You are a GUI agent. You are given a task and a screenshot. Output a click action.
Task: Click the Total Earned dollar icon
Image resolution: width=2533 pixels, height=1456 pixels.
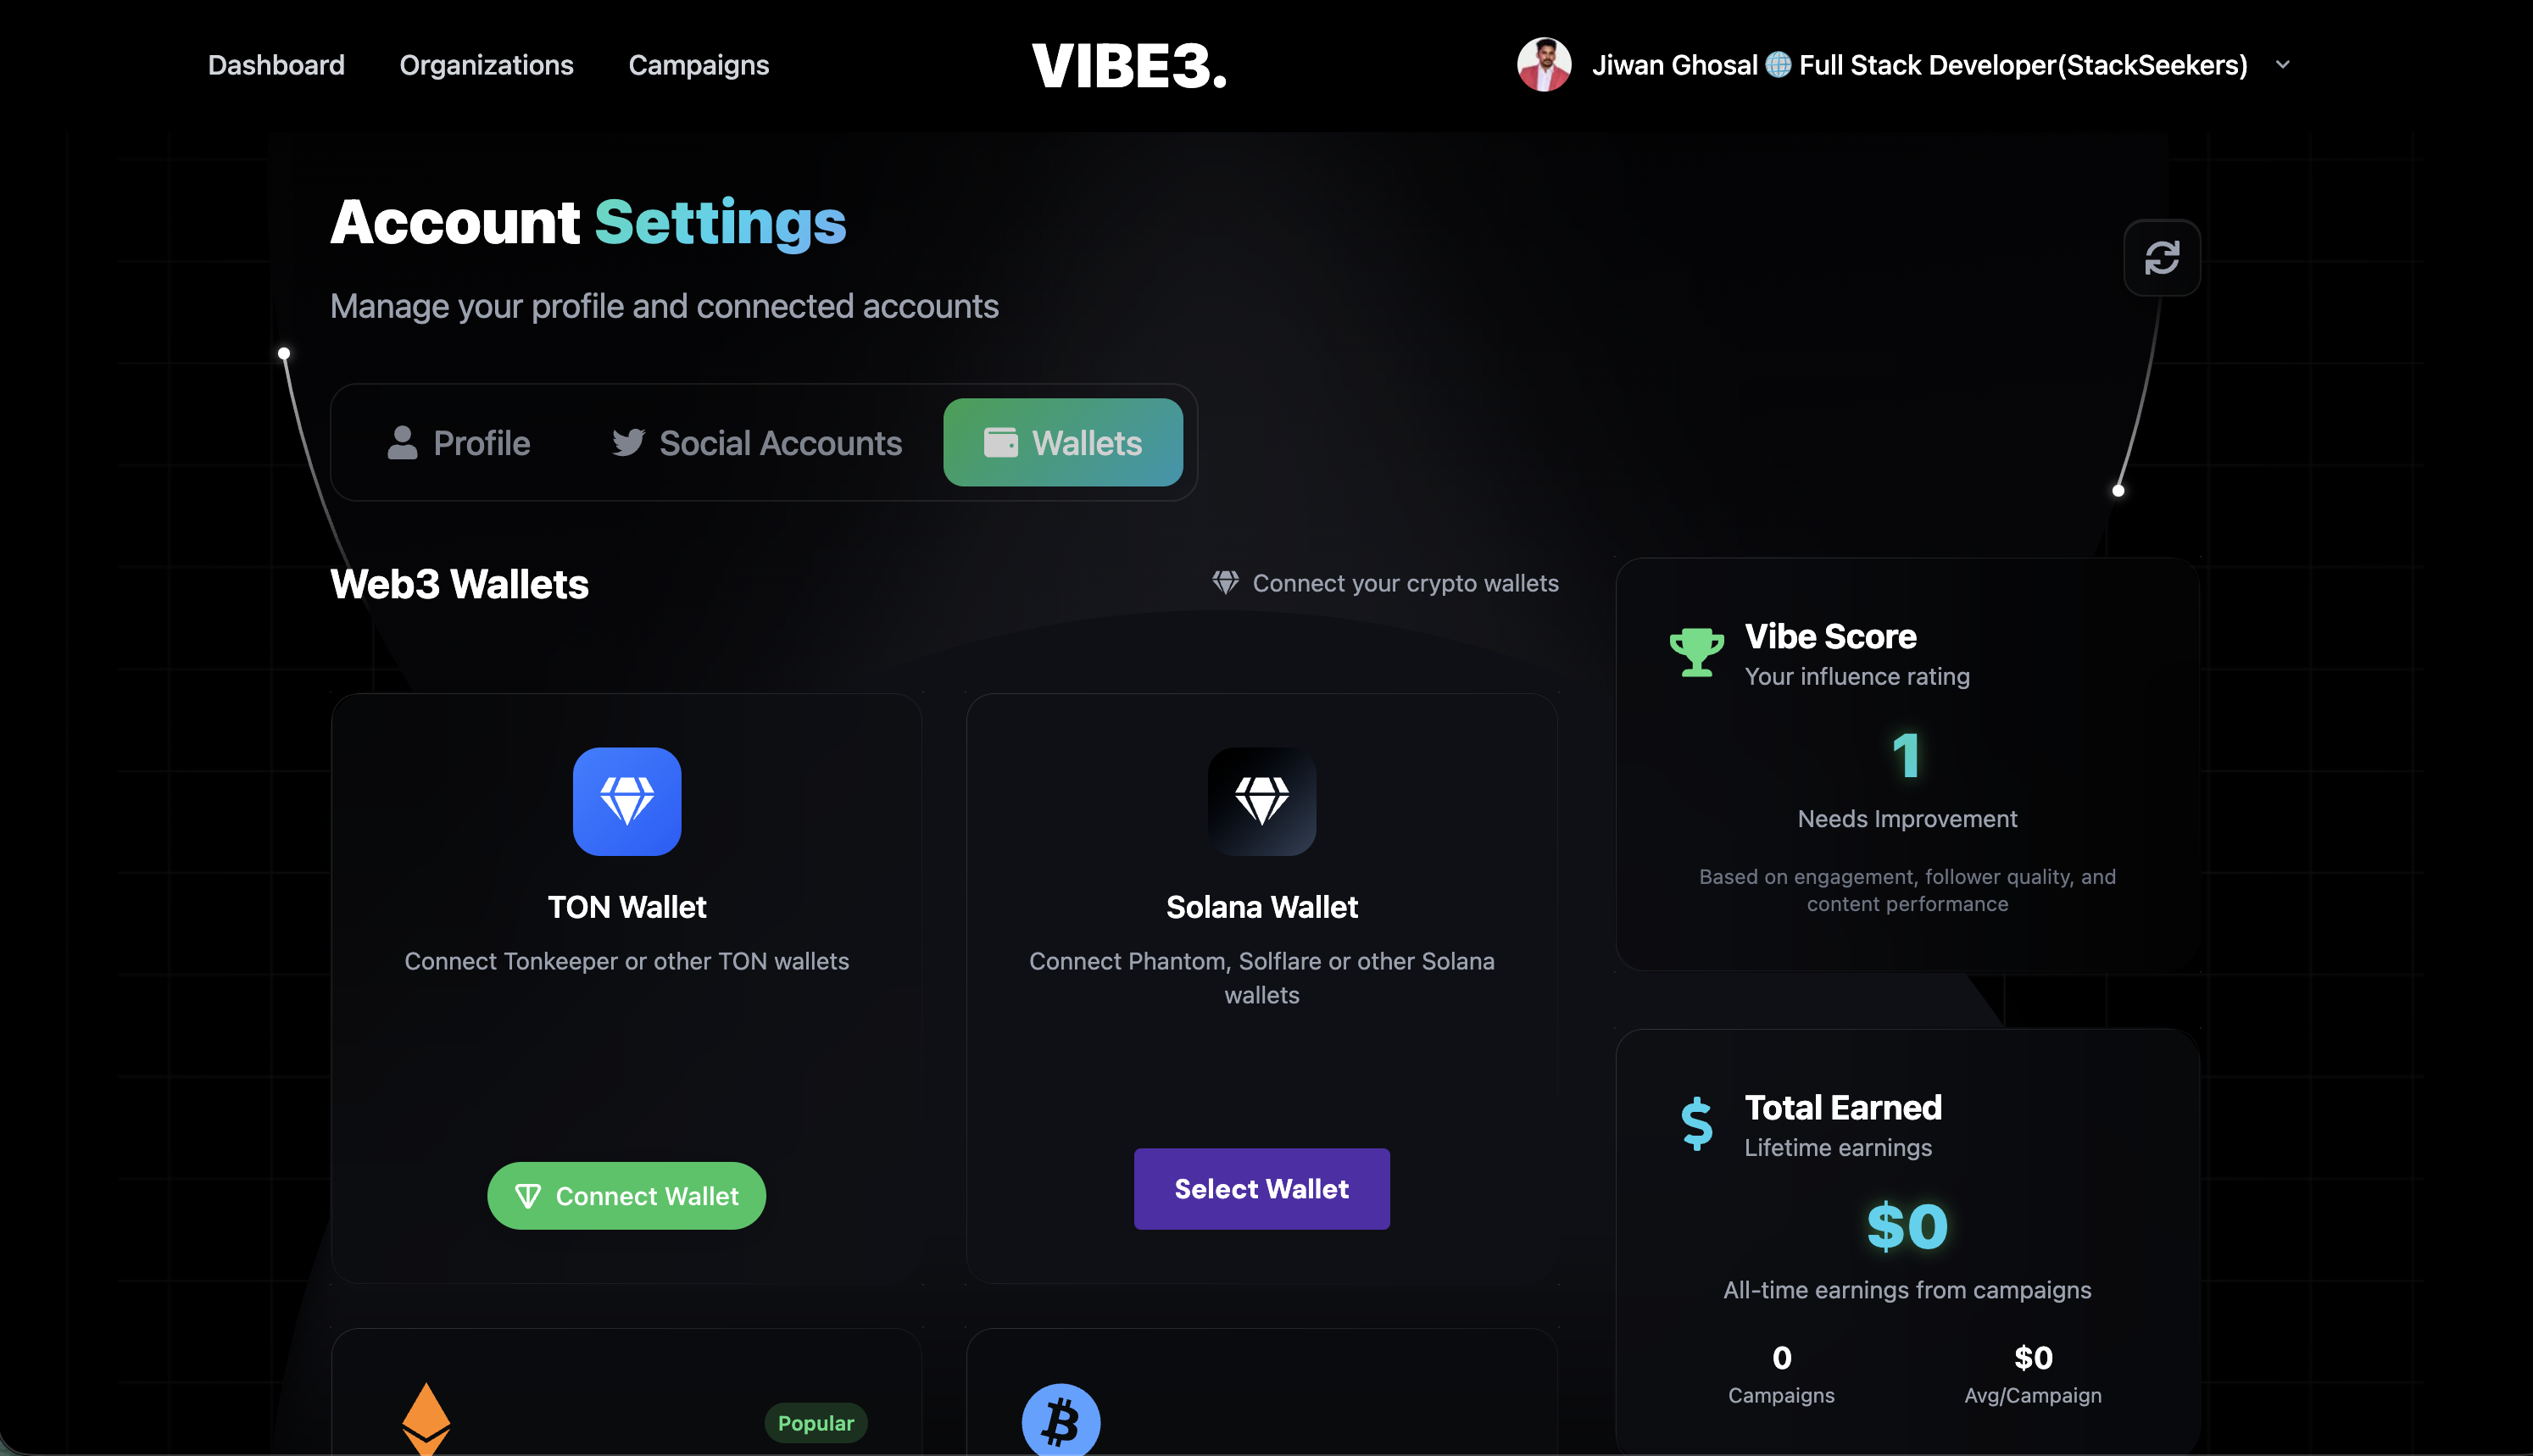1696,1123
